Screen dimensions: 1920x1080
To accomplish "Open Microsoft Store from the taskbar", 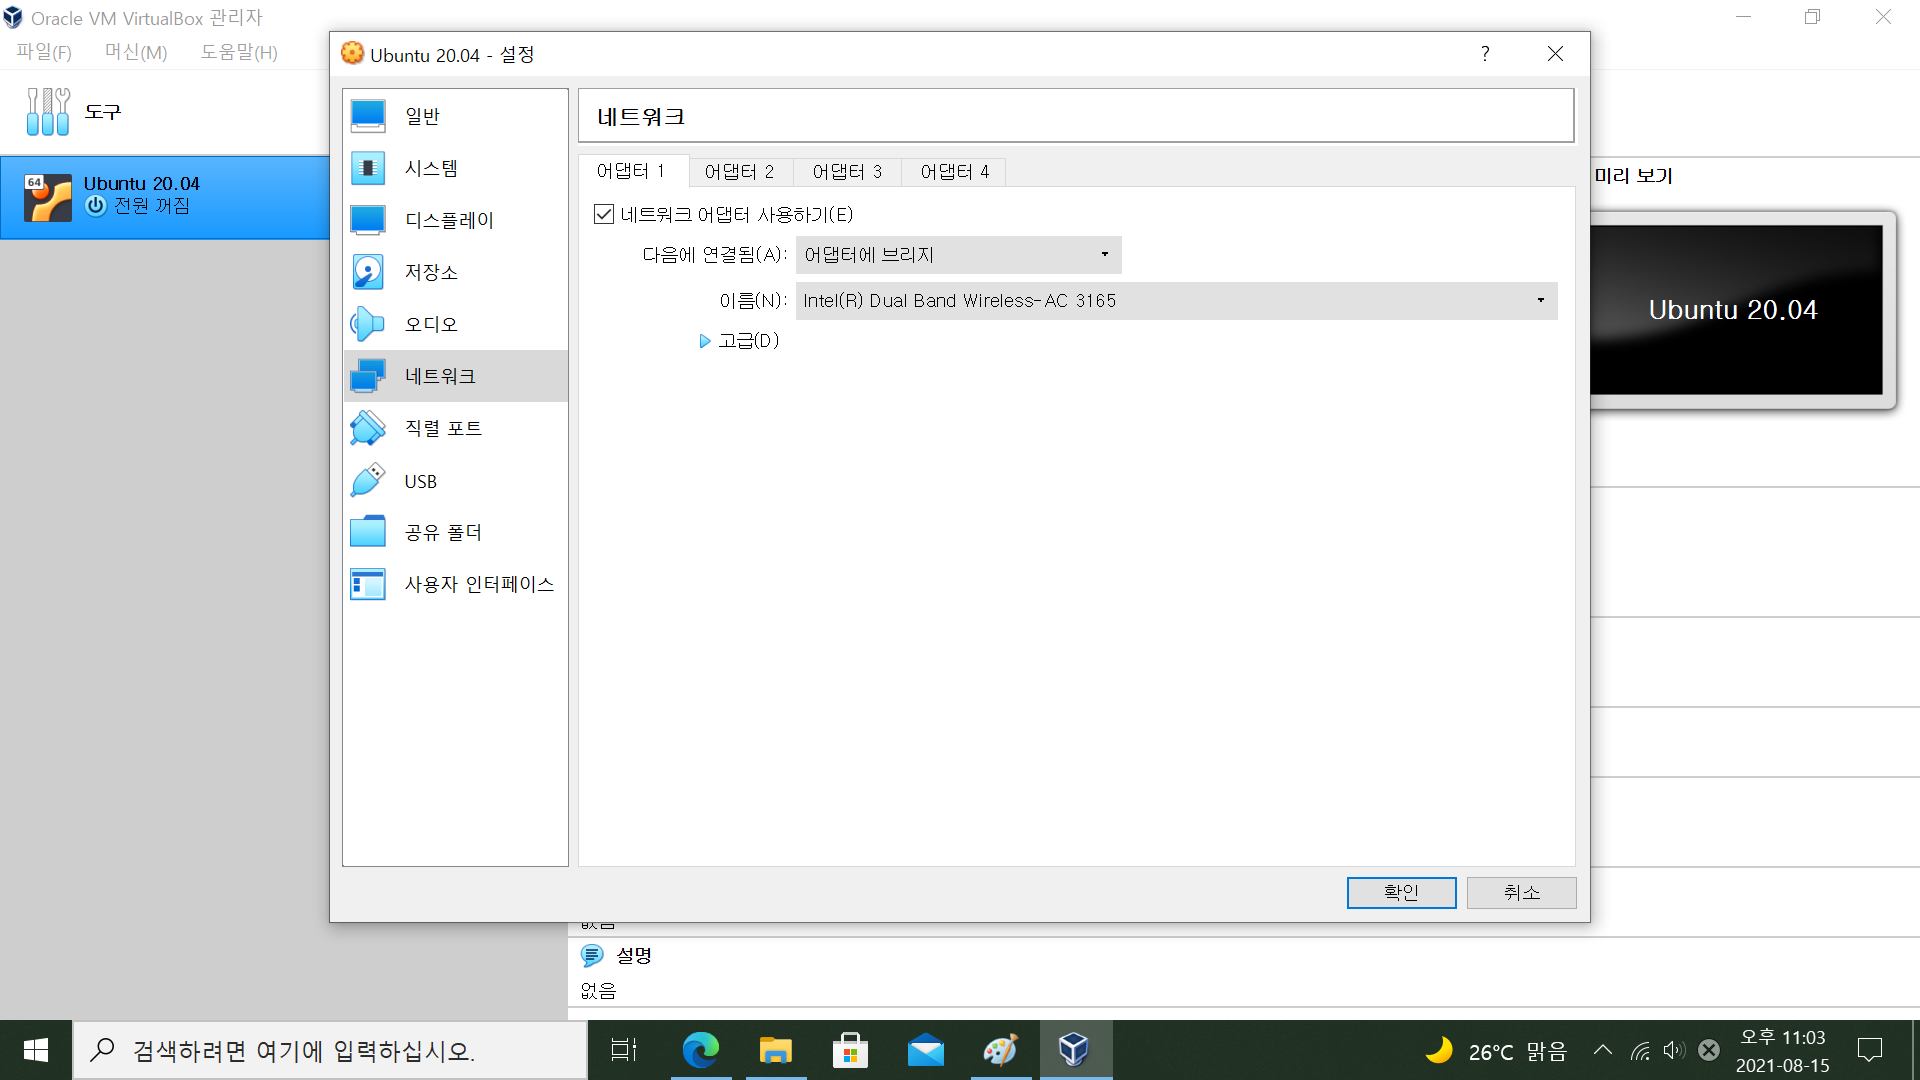I will [x=850, y=1050].
